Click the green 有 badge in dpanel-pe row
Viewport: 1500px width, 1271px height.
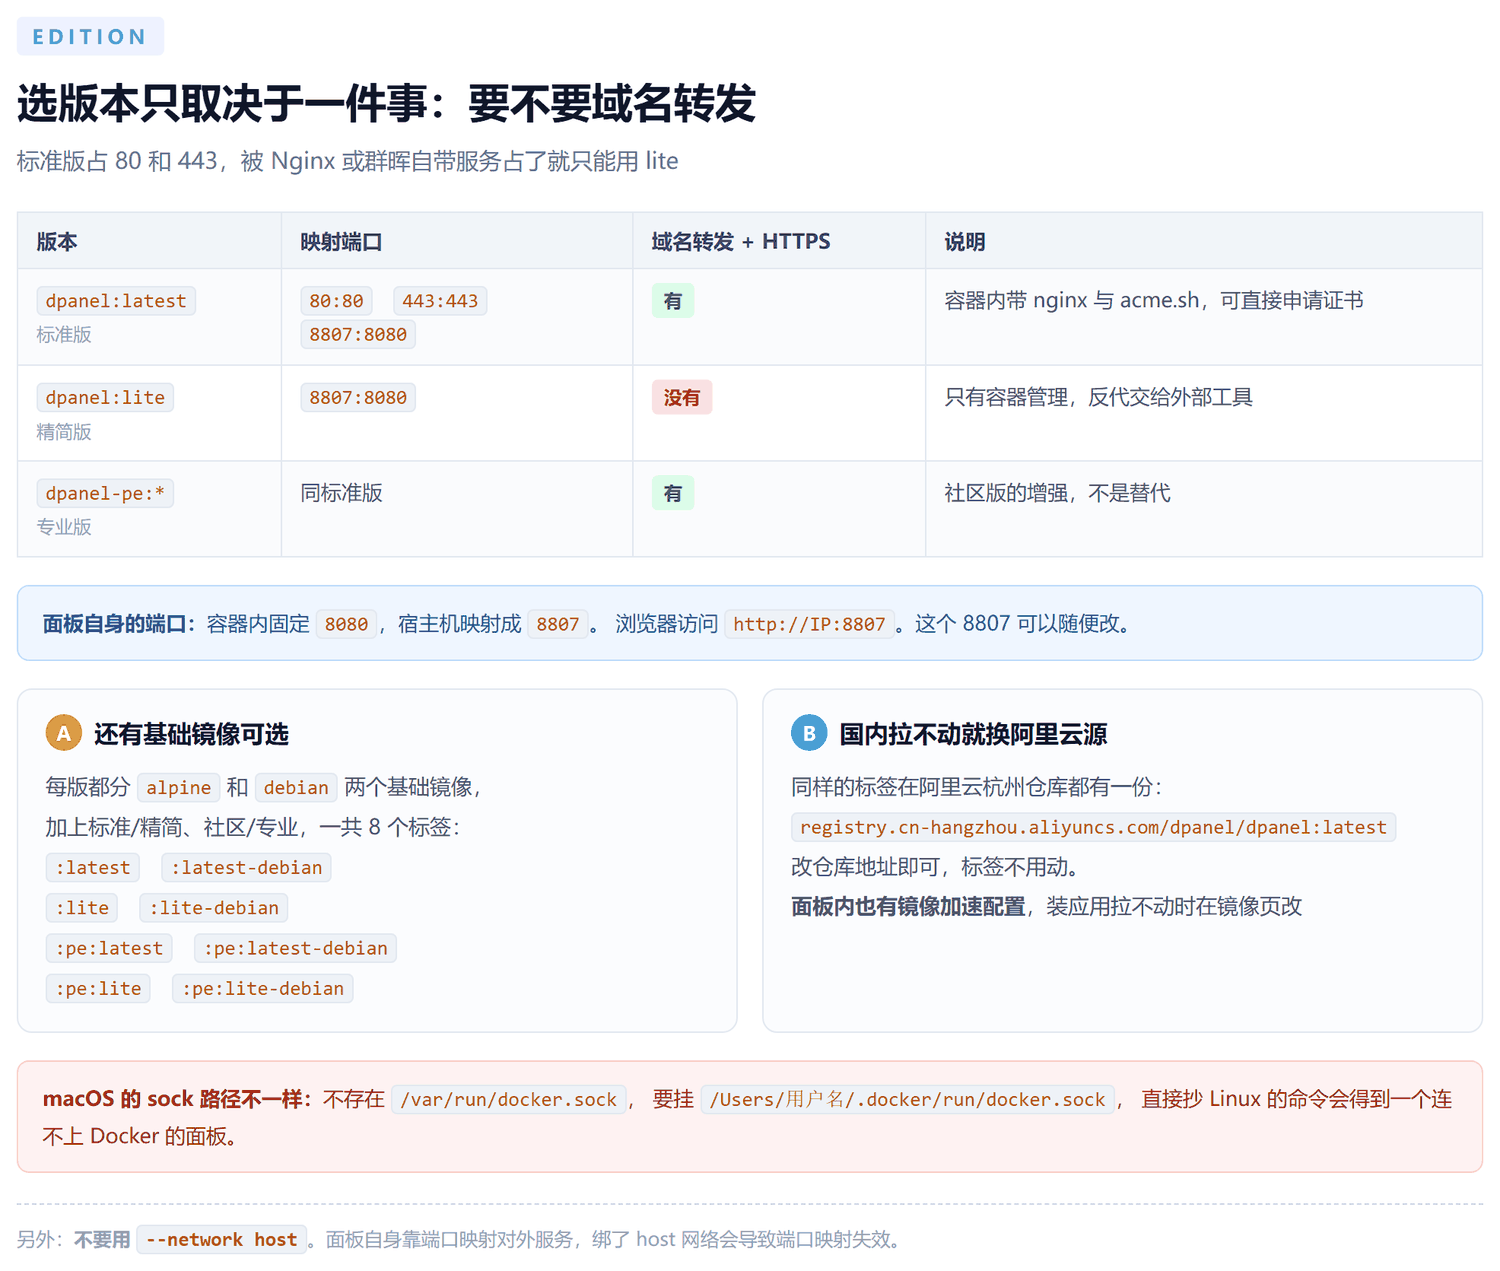(673, 493)
